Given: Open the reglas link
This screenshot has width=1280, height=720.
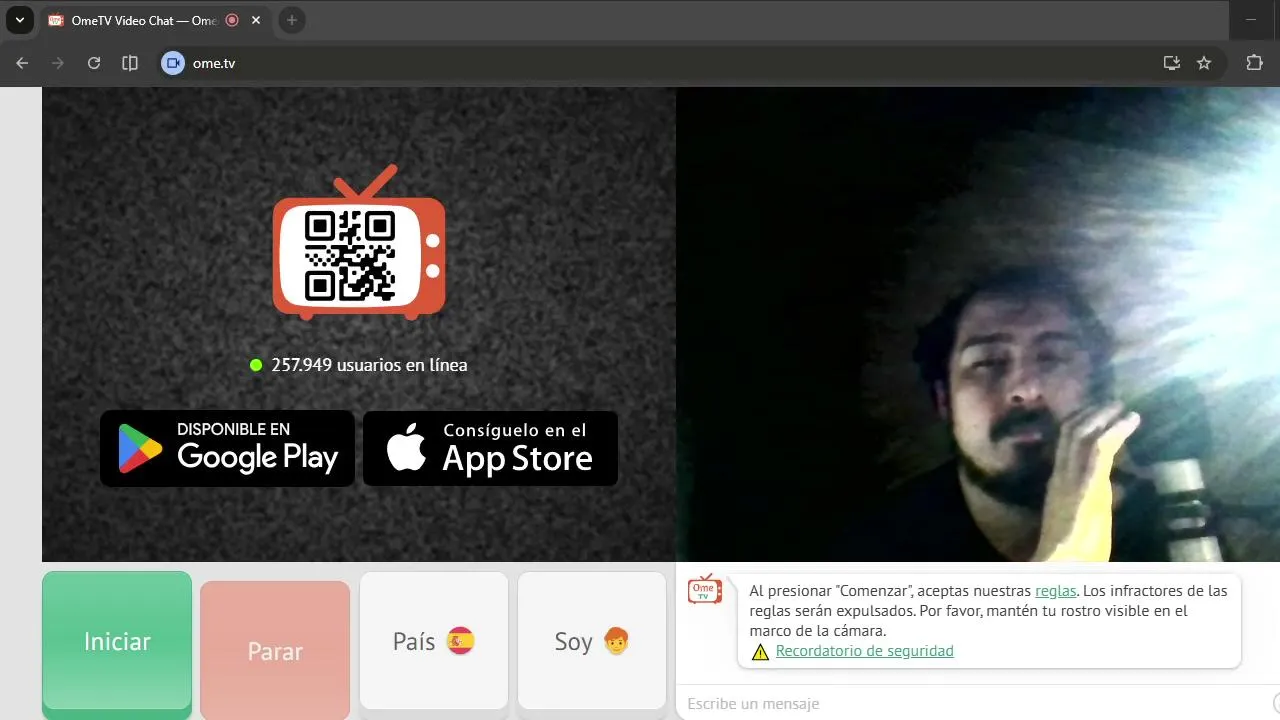Looking at the screenshot, I should point(1056,591).
